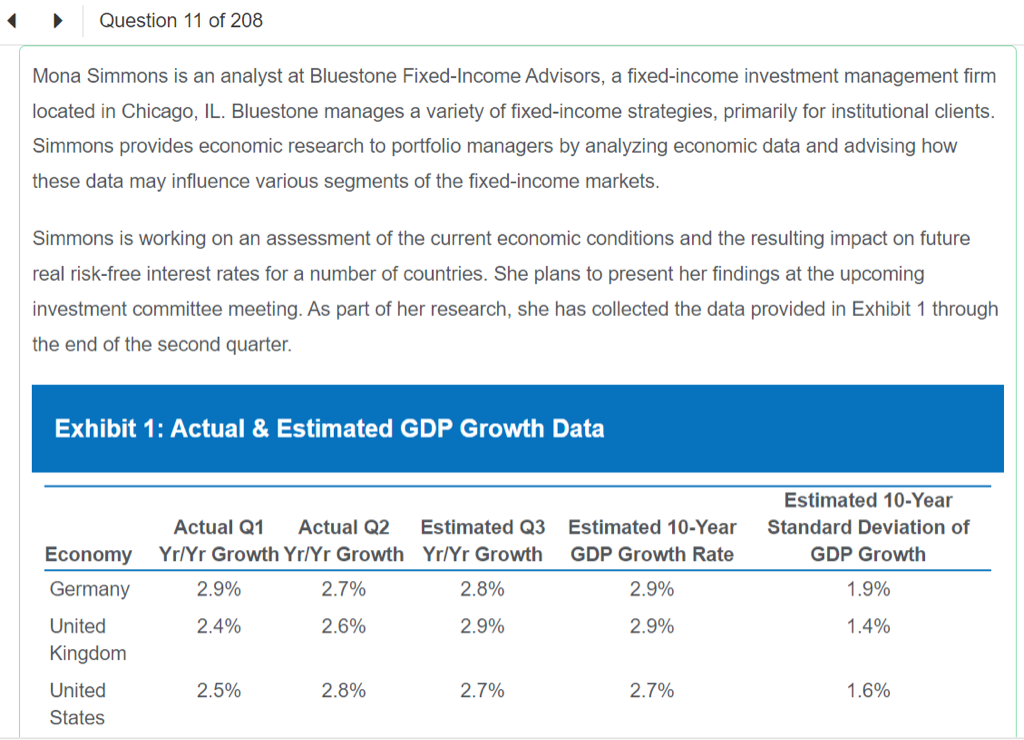Screen dimensions: 1024x740
Task: Advance to the next question arrow
Action: click(x=59, y=20)
